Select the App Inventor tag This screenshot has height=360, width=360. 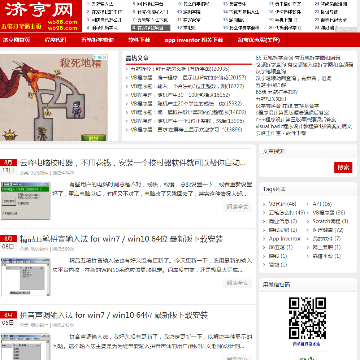click(284, 239)
